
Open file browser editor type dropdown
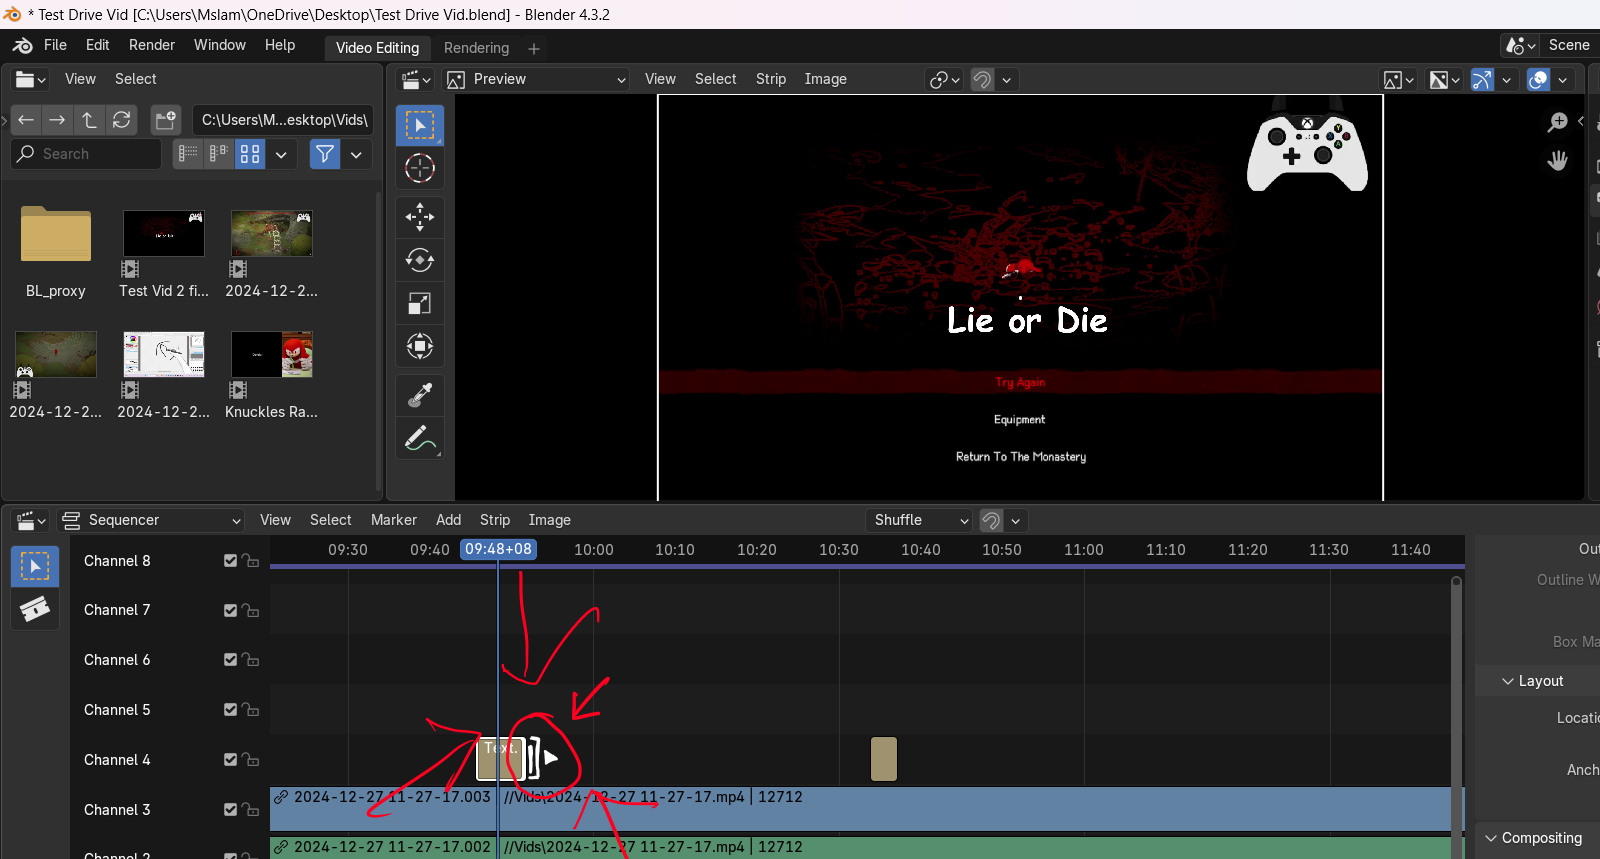tap(31, 80)
